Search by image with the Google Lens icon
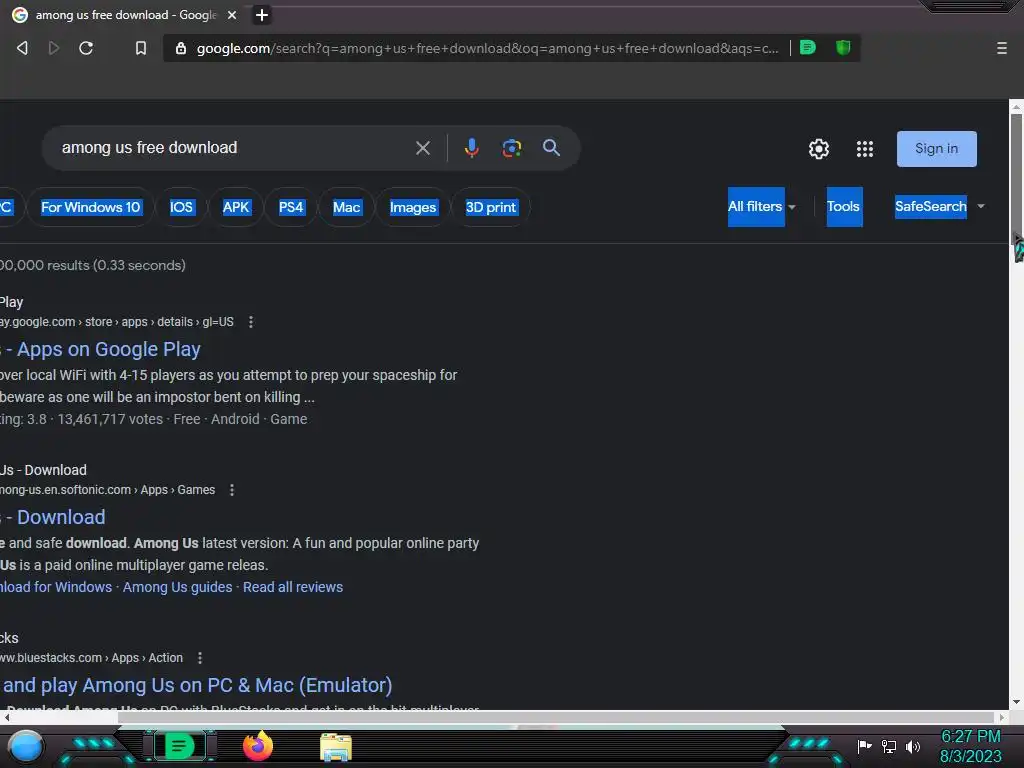 [x=511, y=148]
